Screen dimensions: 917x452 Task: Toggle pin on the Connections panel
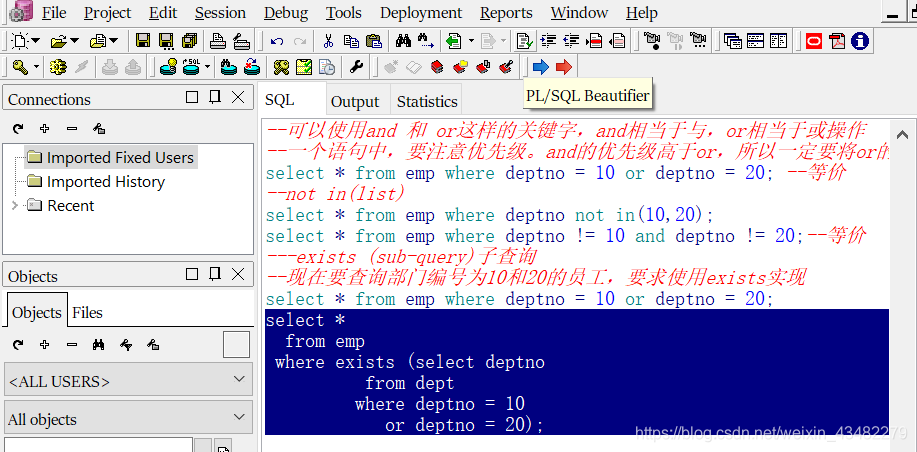coord(215,97)
